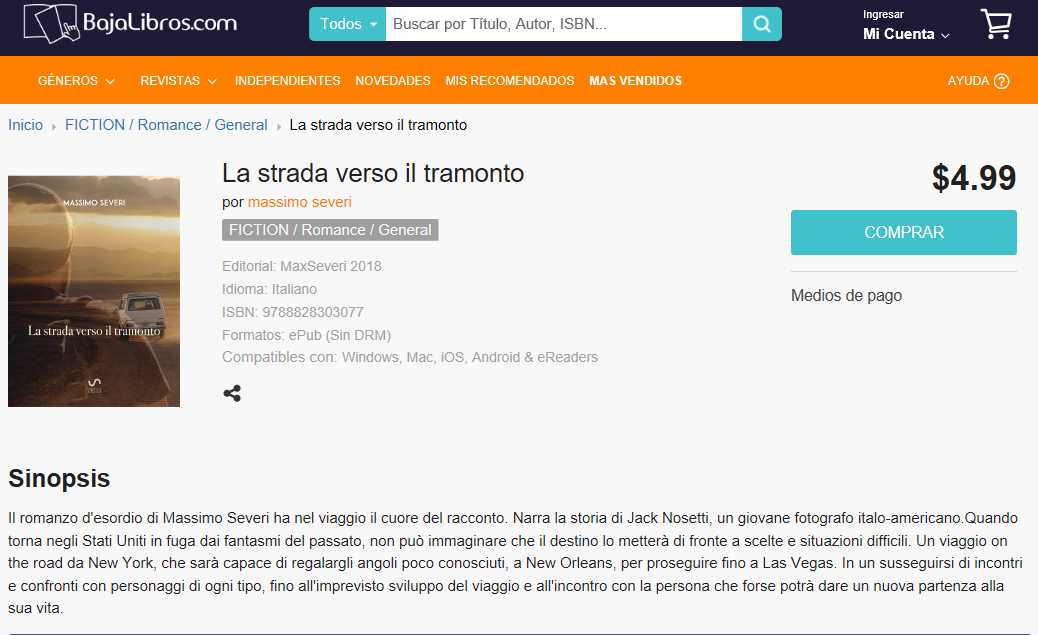Open the Mas Vendidos page

click(635, 81)
